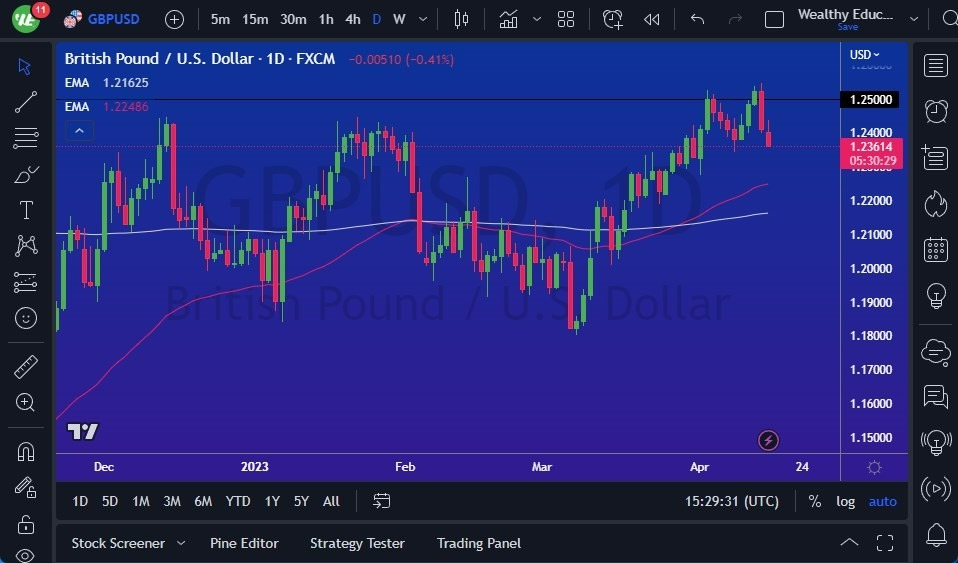Image resolution: width=958 pixels, height=563 pixels.
Task: Set range to All
Action: tap(331, 501)
